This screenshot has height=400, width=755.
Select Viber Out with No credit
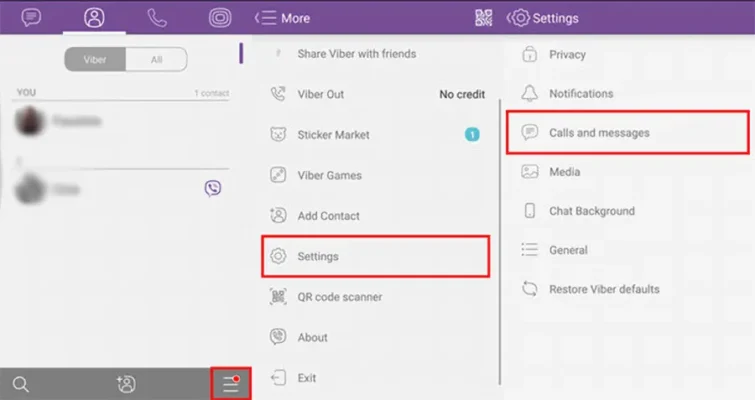(x=375, y=94)
